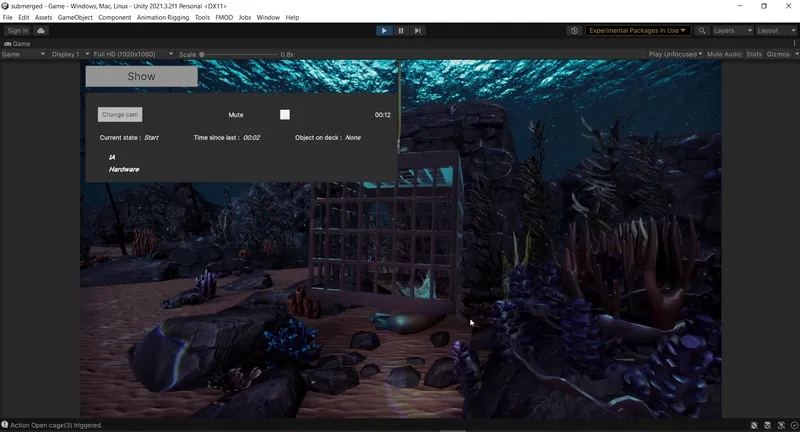This screenshot has width=800, height=432.
Task: Click the Play button in toolbar
Action: [x=384, y=31]
